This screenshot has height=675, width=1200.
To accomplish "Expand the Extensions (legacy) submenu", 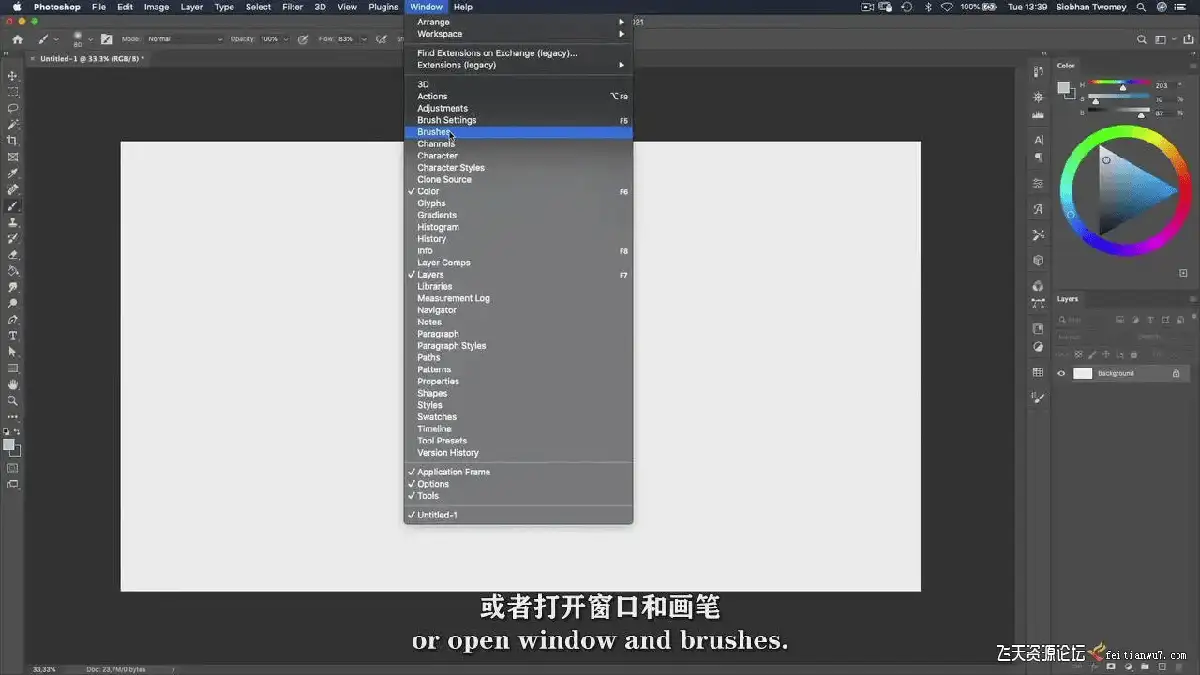I will tap(518, 65).
